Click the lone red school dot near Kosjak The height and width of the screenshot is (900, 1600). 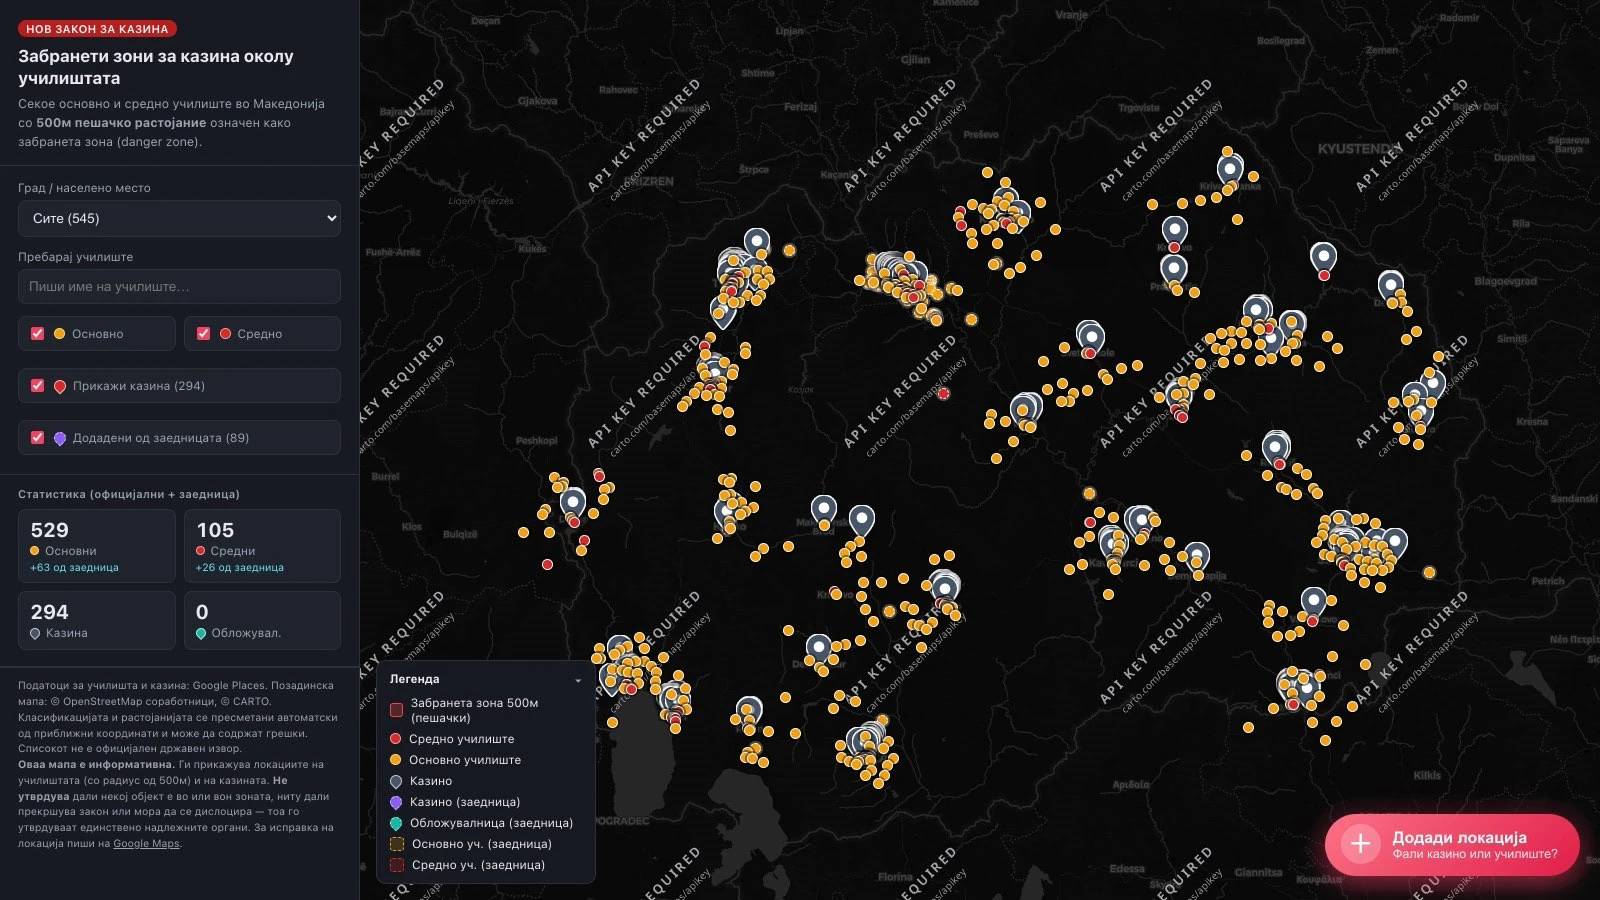[x=943, y=393]
